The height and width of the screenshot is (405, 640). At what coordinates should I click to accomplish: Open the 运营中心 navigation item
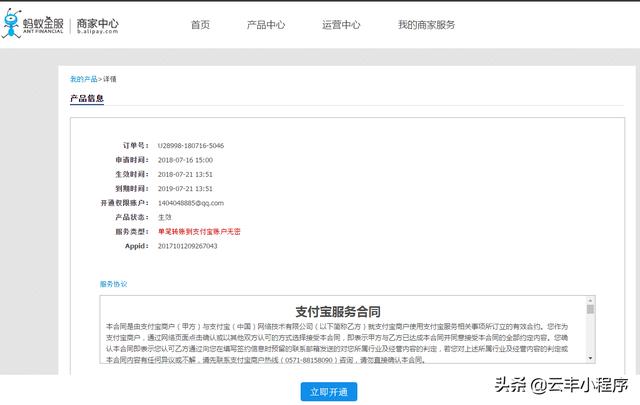coord(341,25)
